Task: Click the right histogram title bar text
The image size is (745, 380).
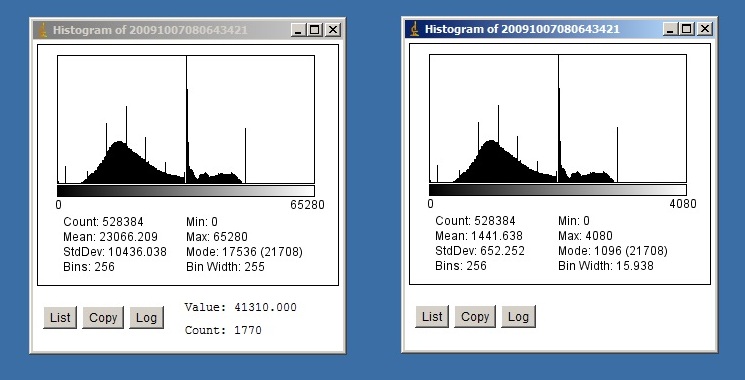Action: [522, 29]
